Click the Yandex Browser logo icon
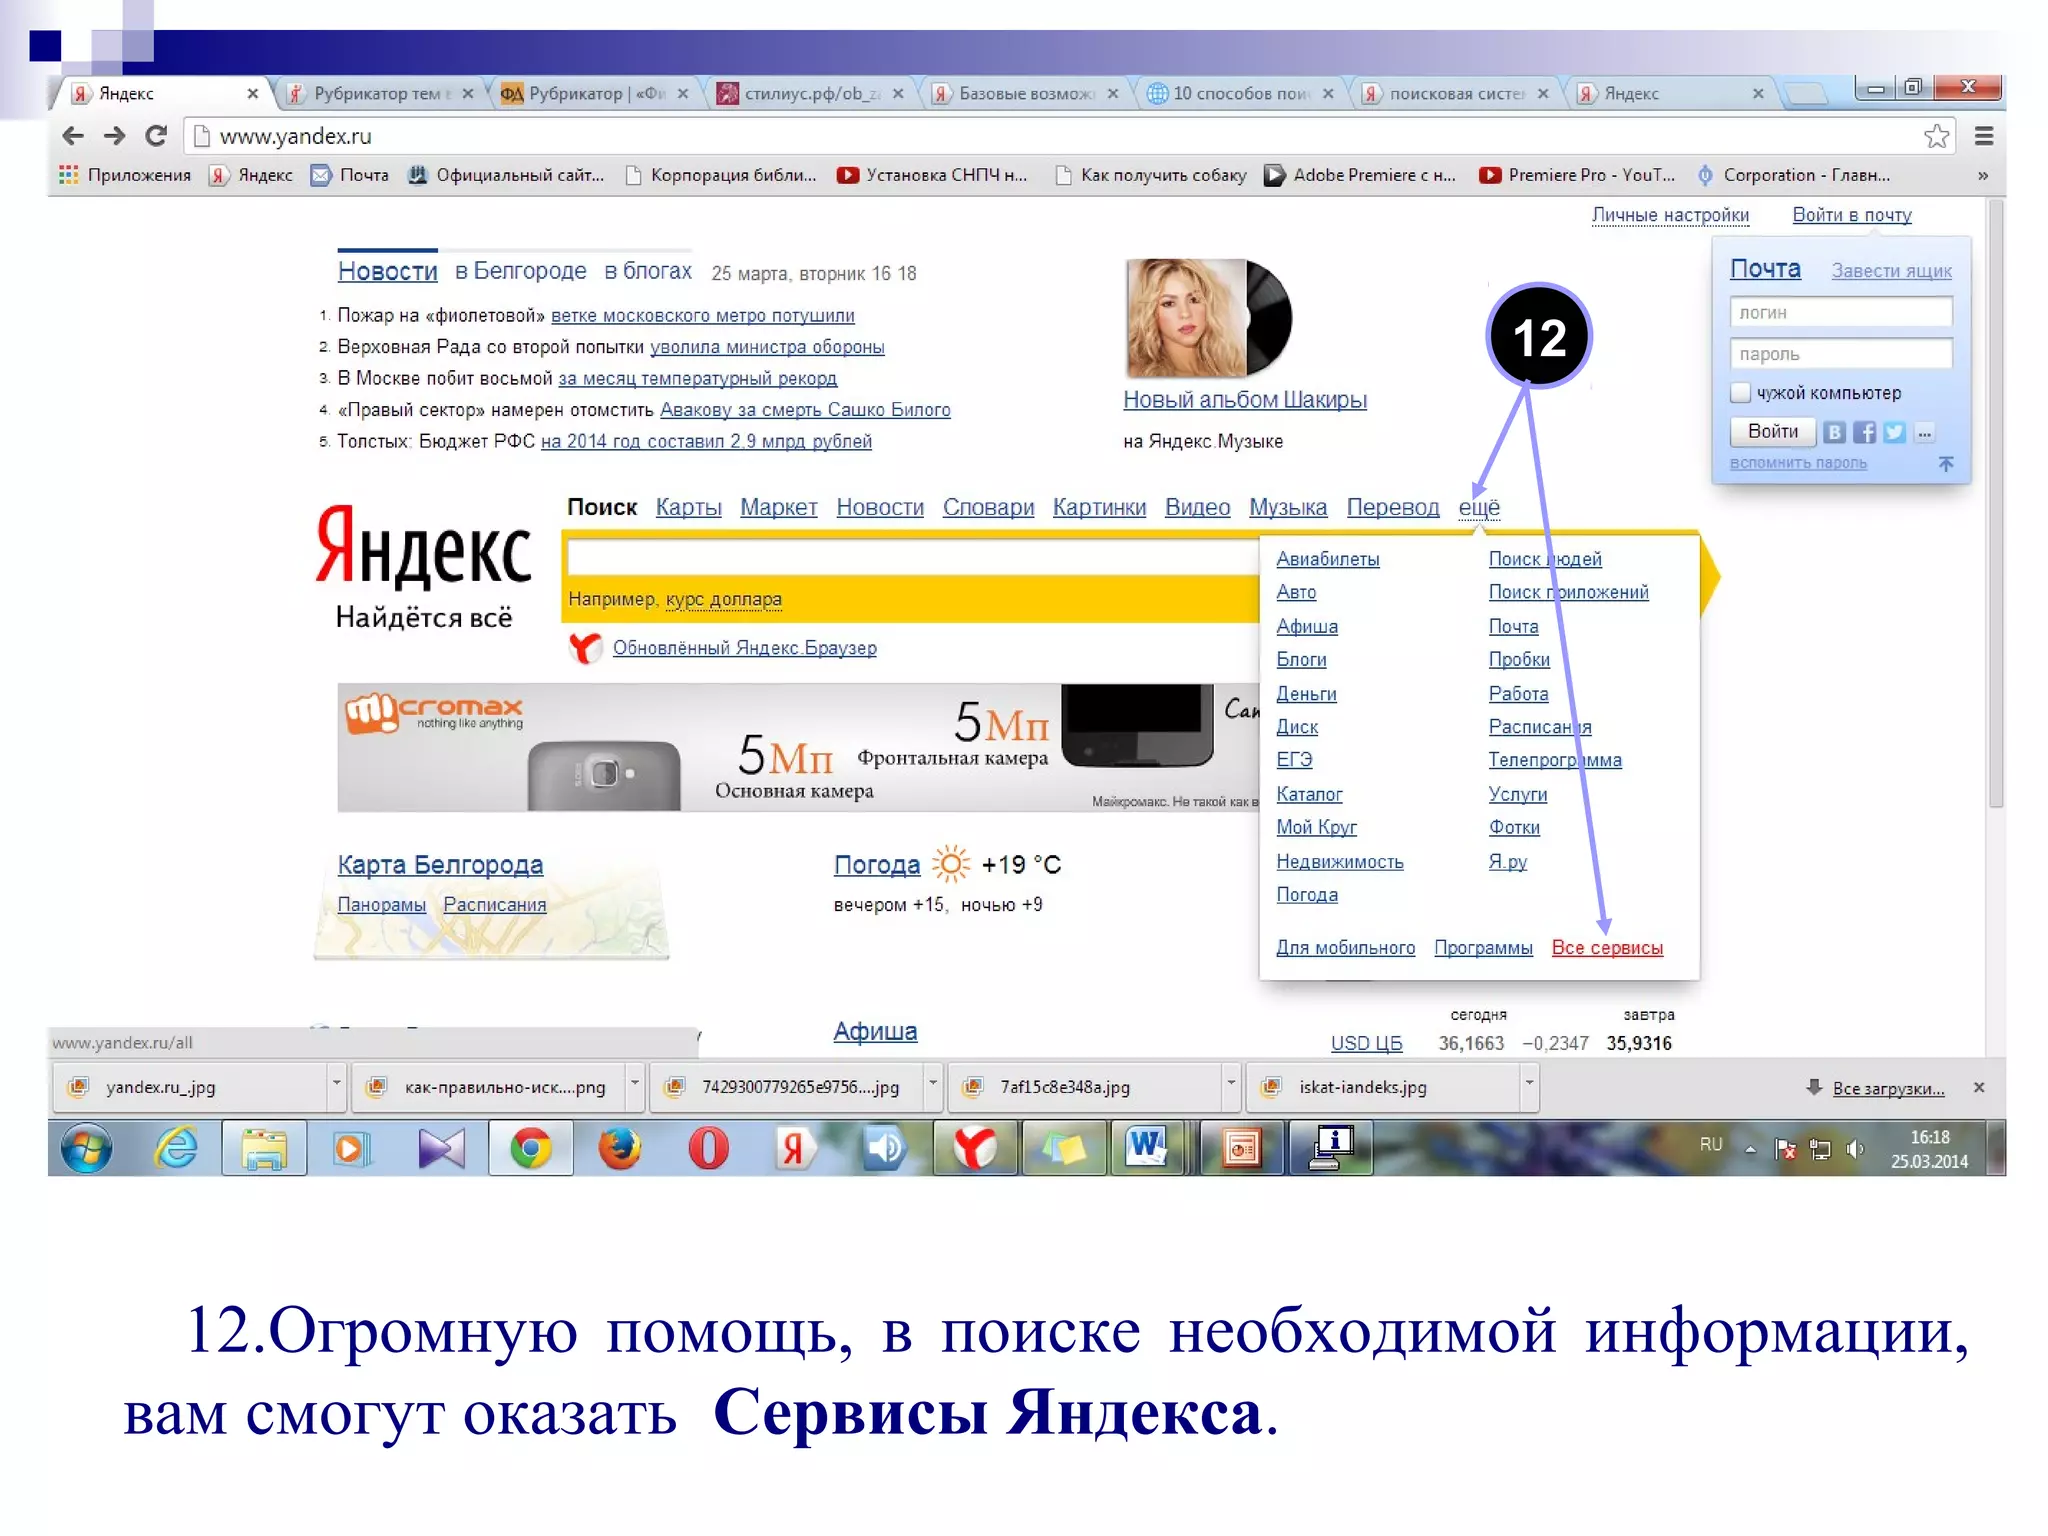Screen dimensions: 2048x1536 (586, 648)
